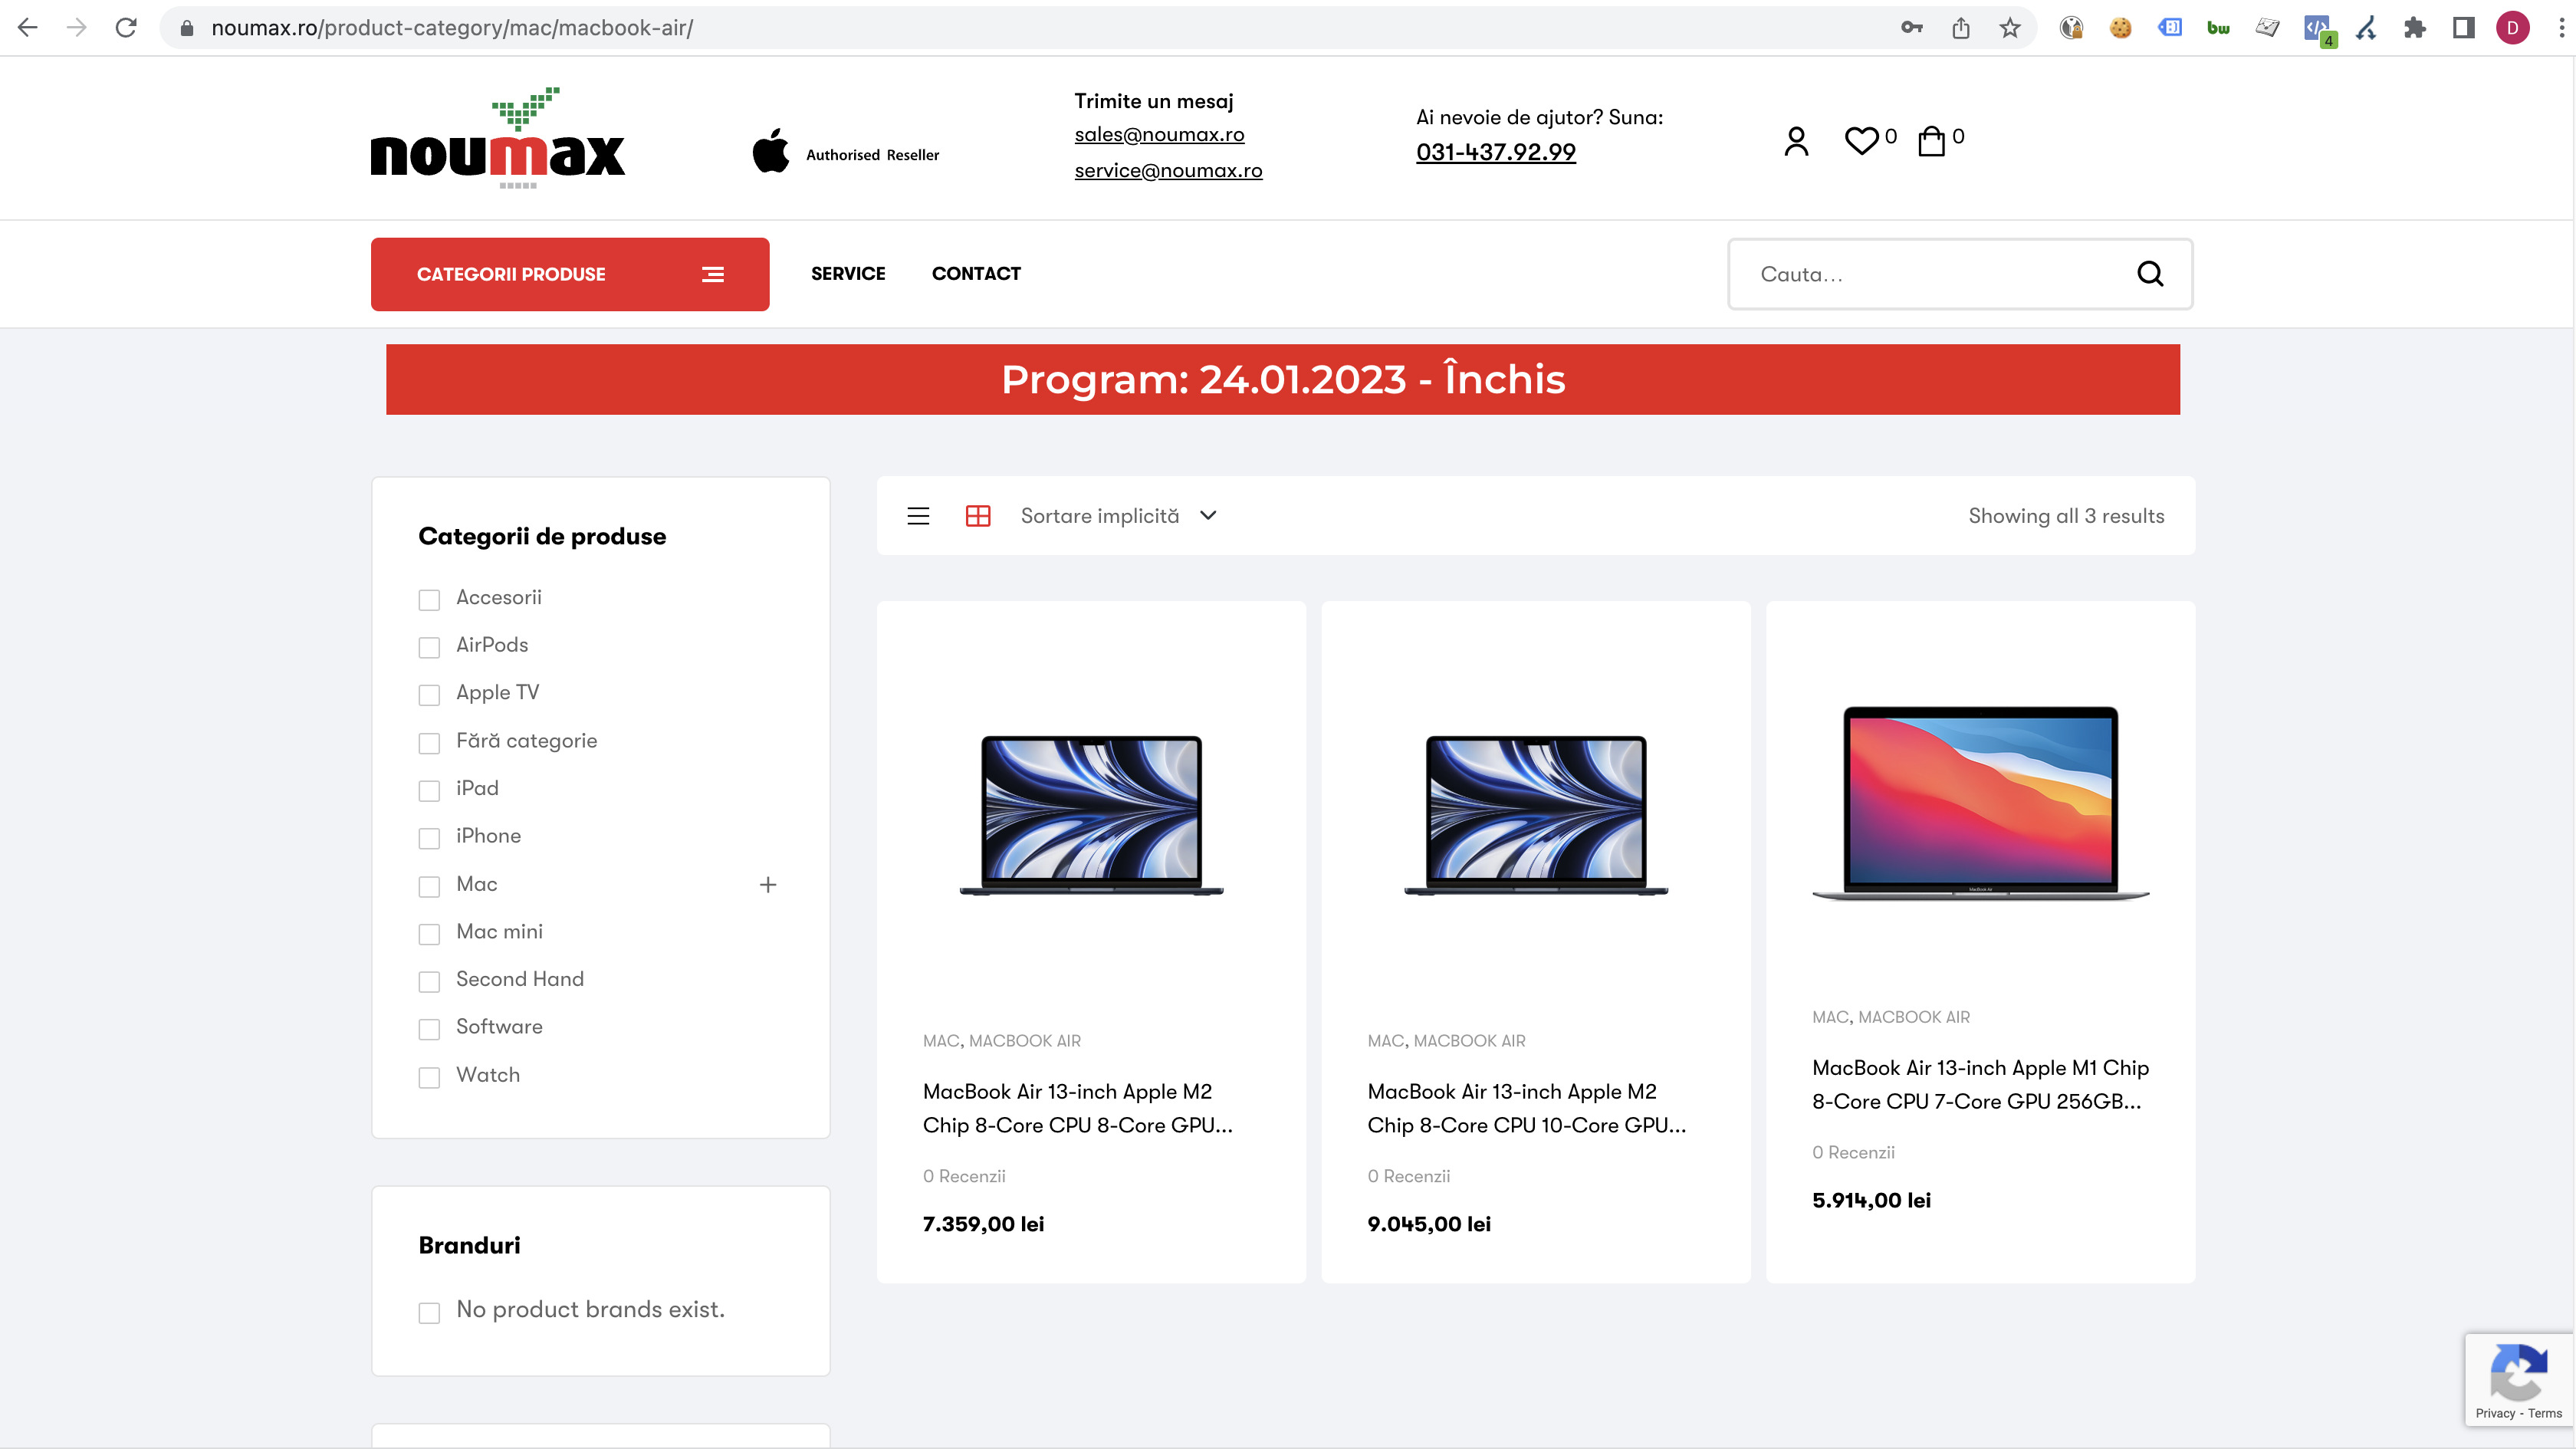Screen dimensions: 2576x1449
Task: Open the 7.359,00 lei MacBook Air image
Action: [x=1091, y=815]
